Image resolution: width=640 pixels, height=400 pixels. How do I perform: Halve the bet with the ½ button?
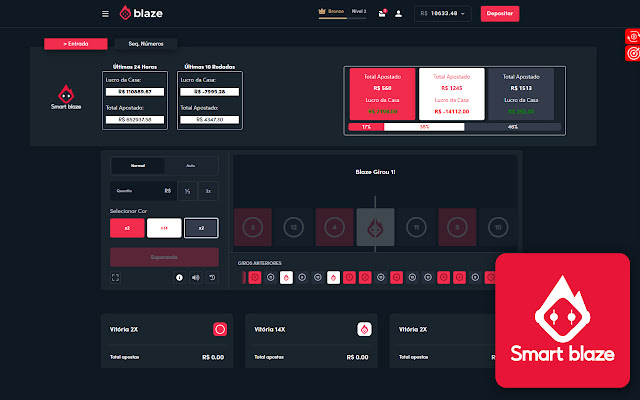point(187,191)
